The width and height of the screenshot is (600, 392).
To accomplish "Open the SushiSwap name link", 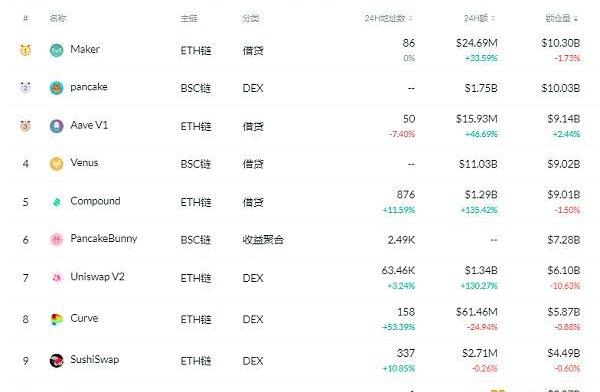I will [x=95, y=359].
